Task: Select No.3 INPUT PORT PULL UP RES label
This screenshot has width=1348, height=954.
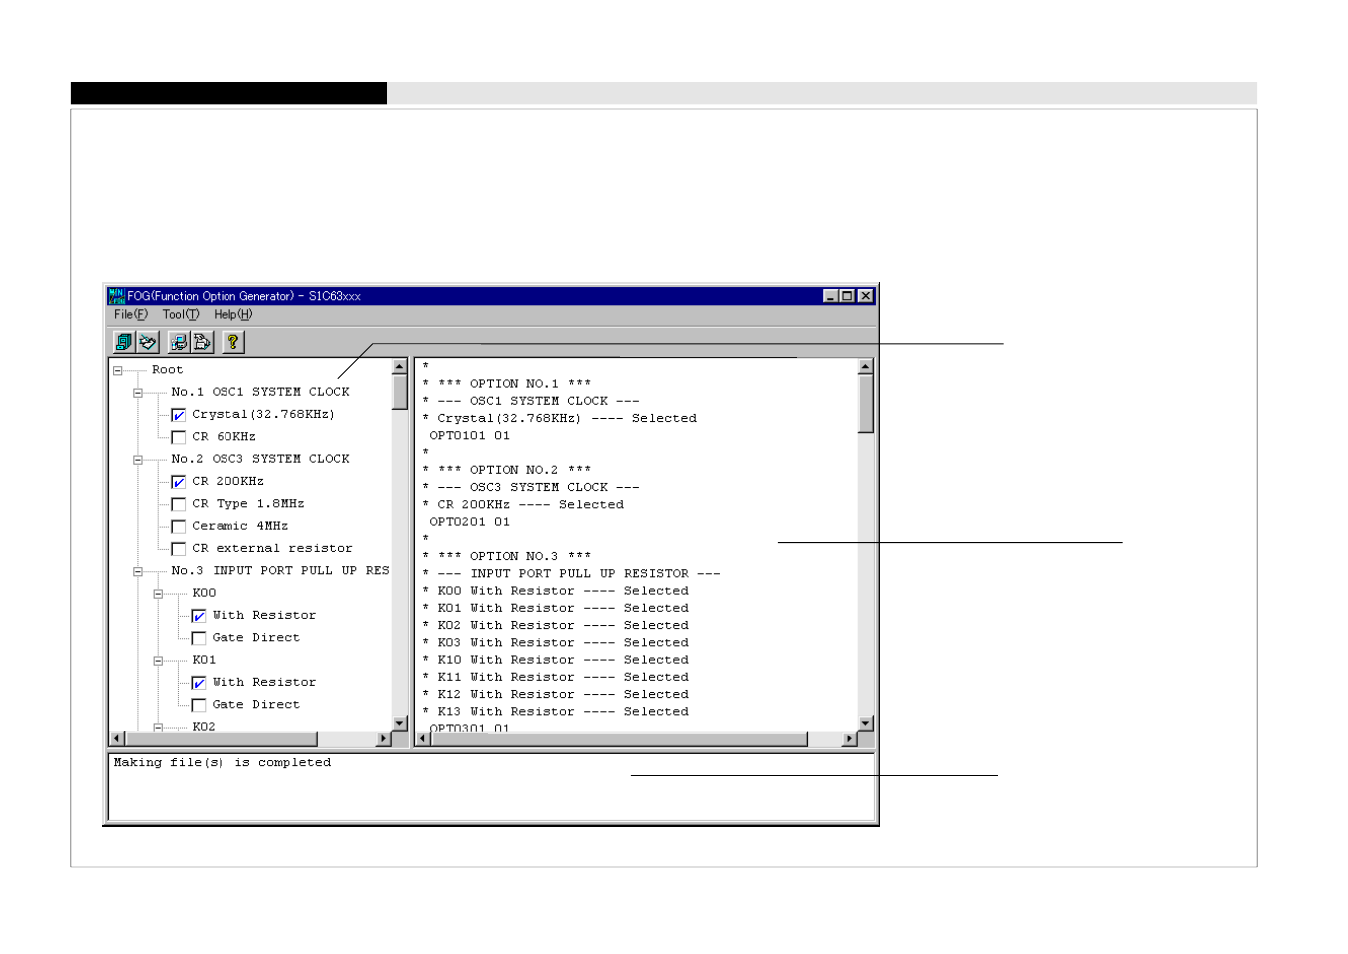Action: [280, 571]
